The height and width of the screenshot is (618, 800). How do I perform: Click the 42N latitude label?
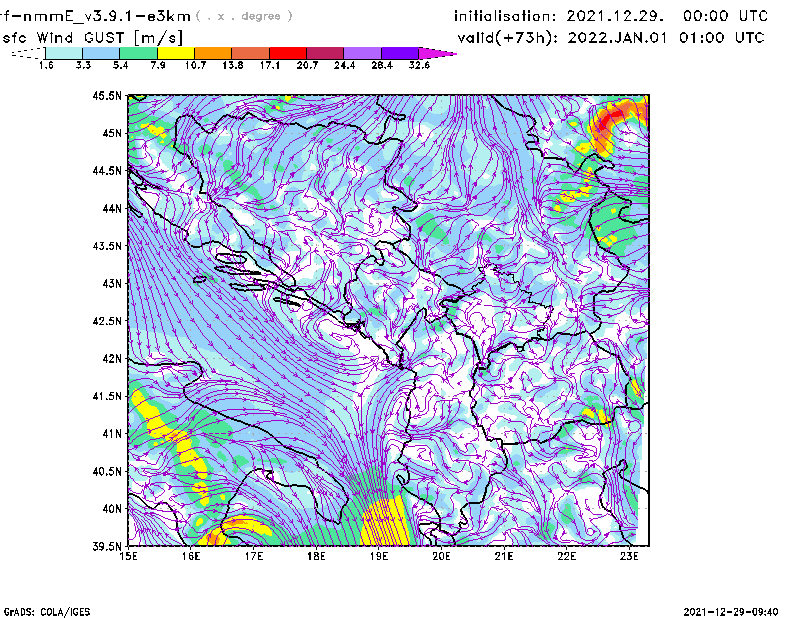112,359
